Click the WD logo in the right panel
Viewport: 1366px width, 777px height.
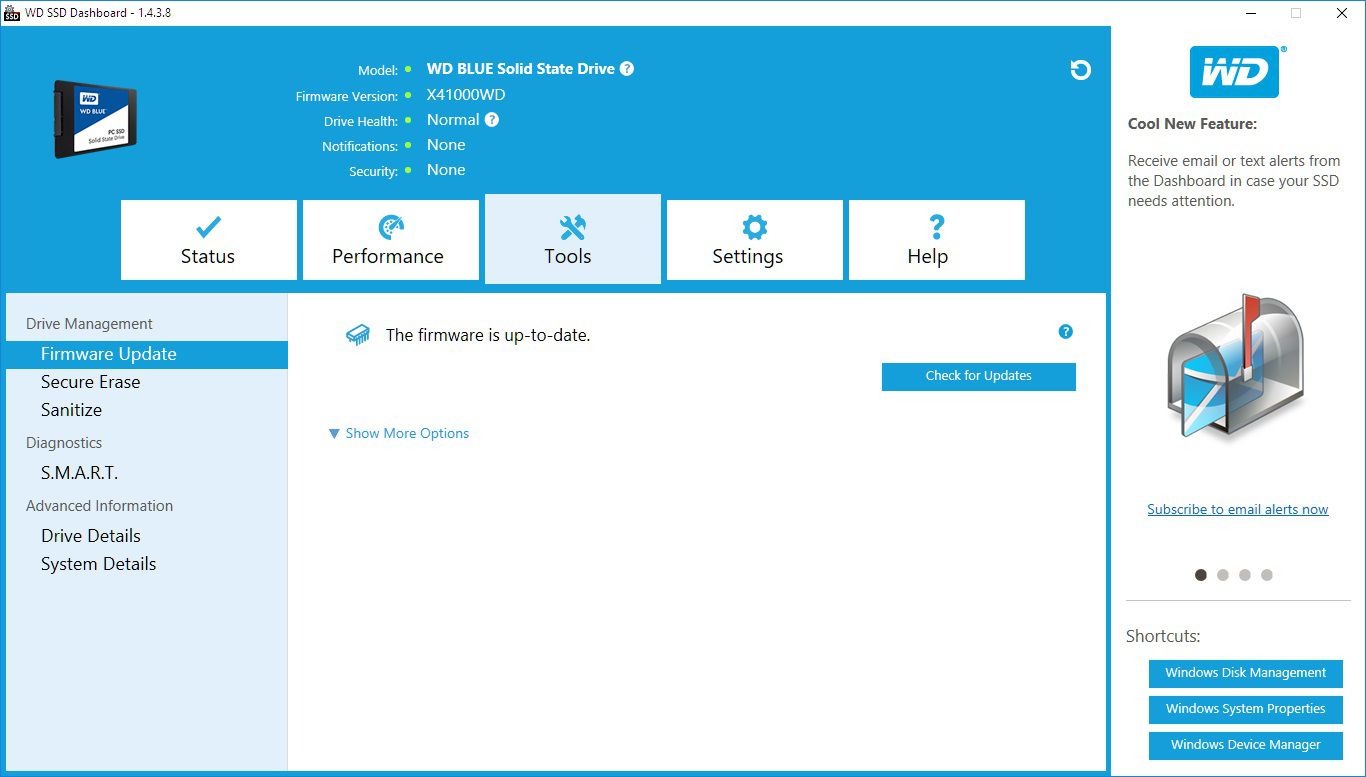[1237, 71]
